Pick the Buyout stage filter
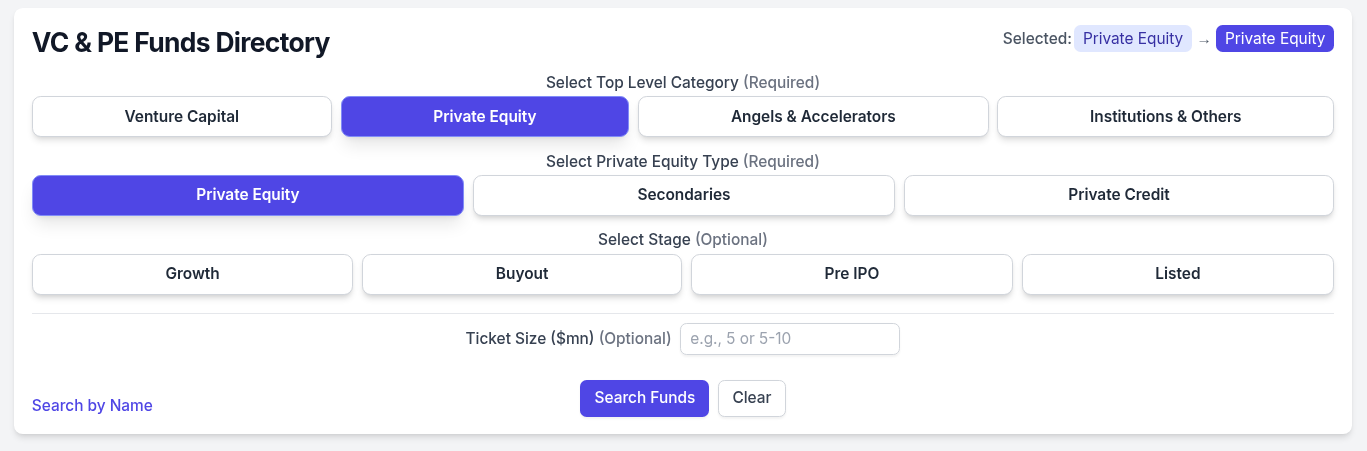The height and width of the screenshot is (451, 1367). coord(521,274)
